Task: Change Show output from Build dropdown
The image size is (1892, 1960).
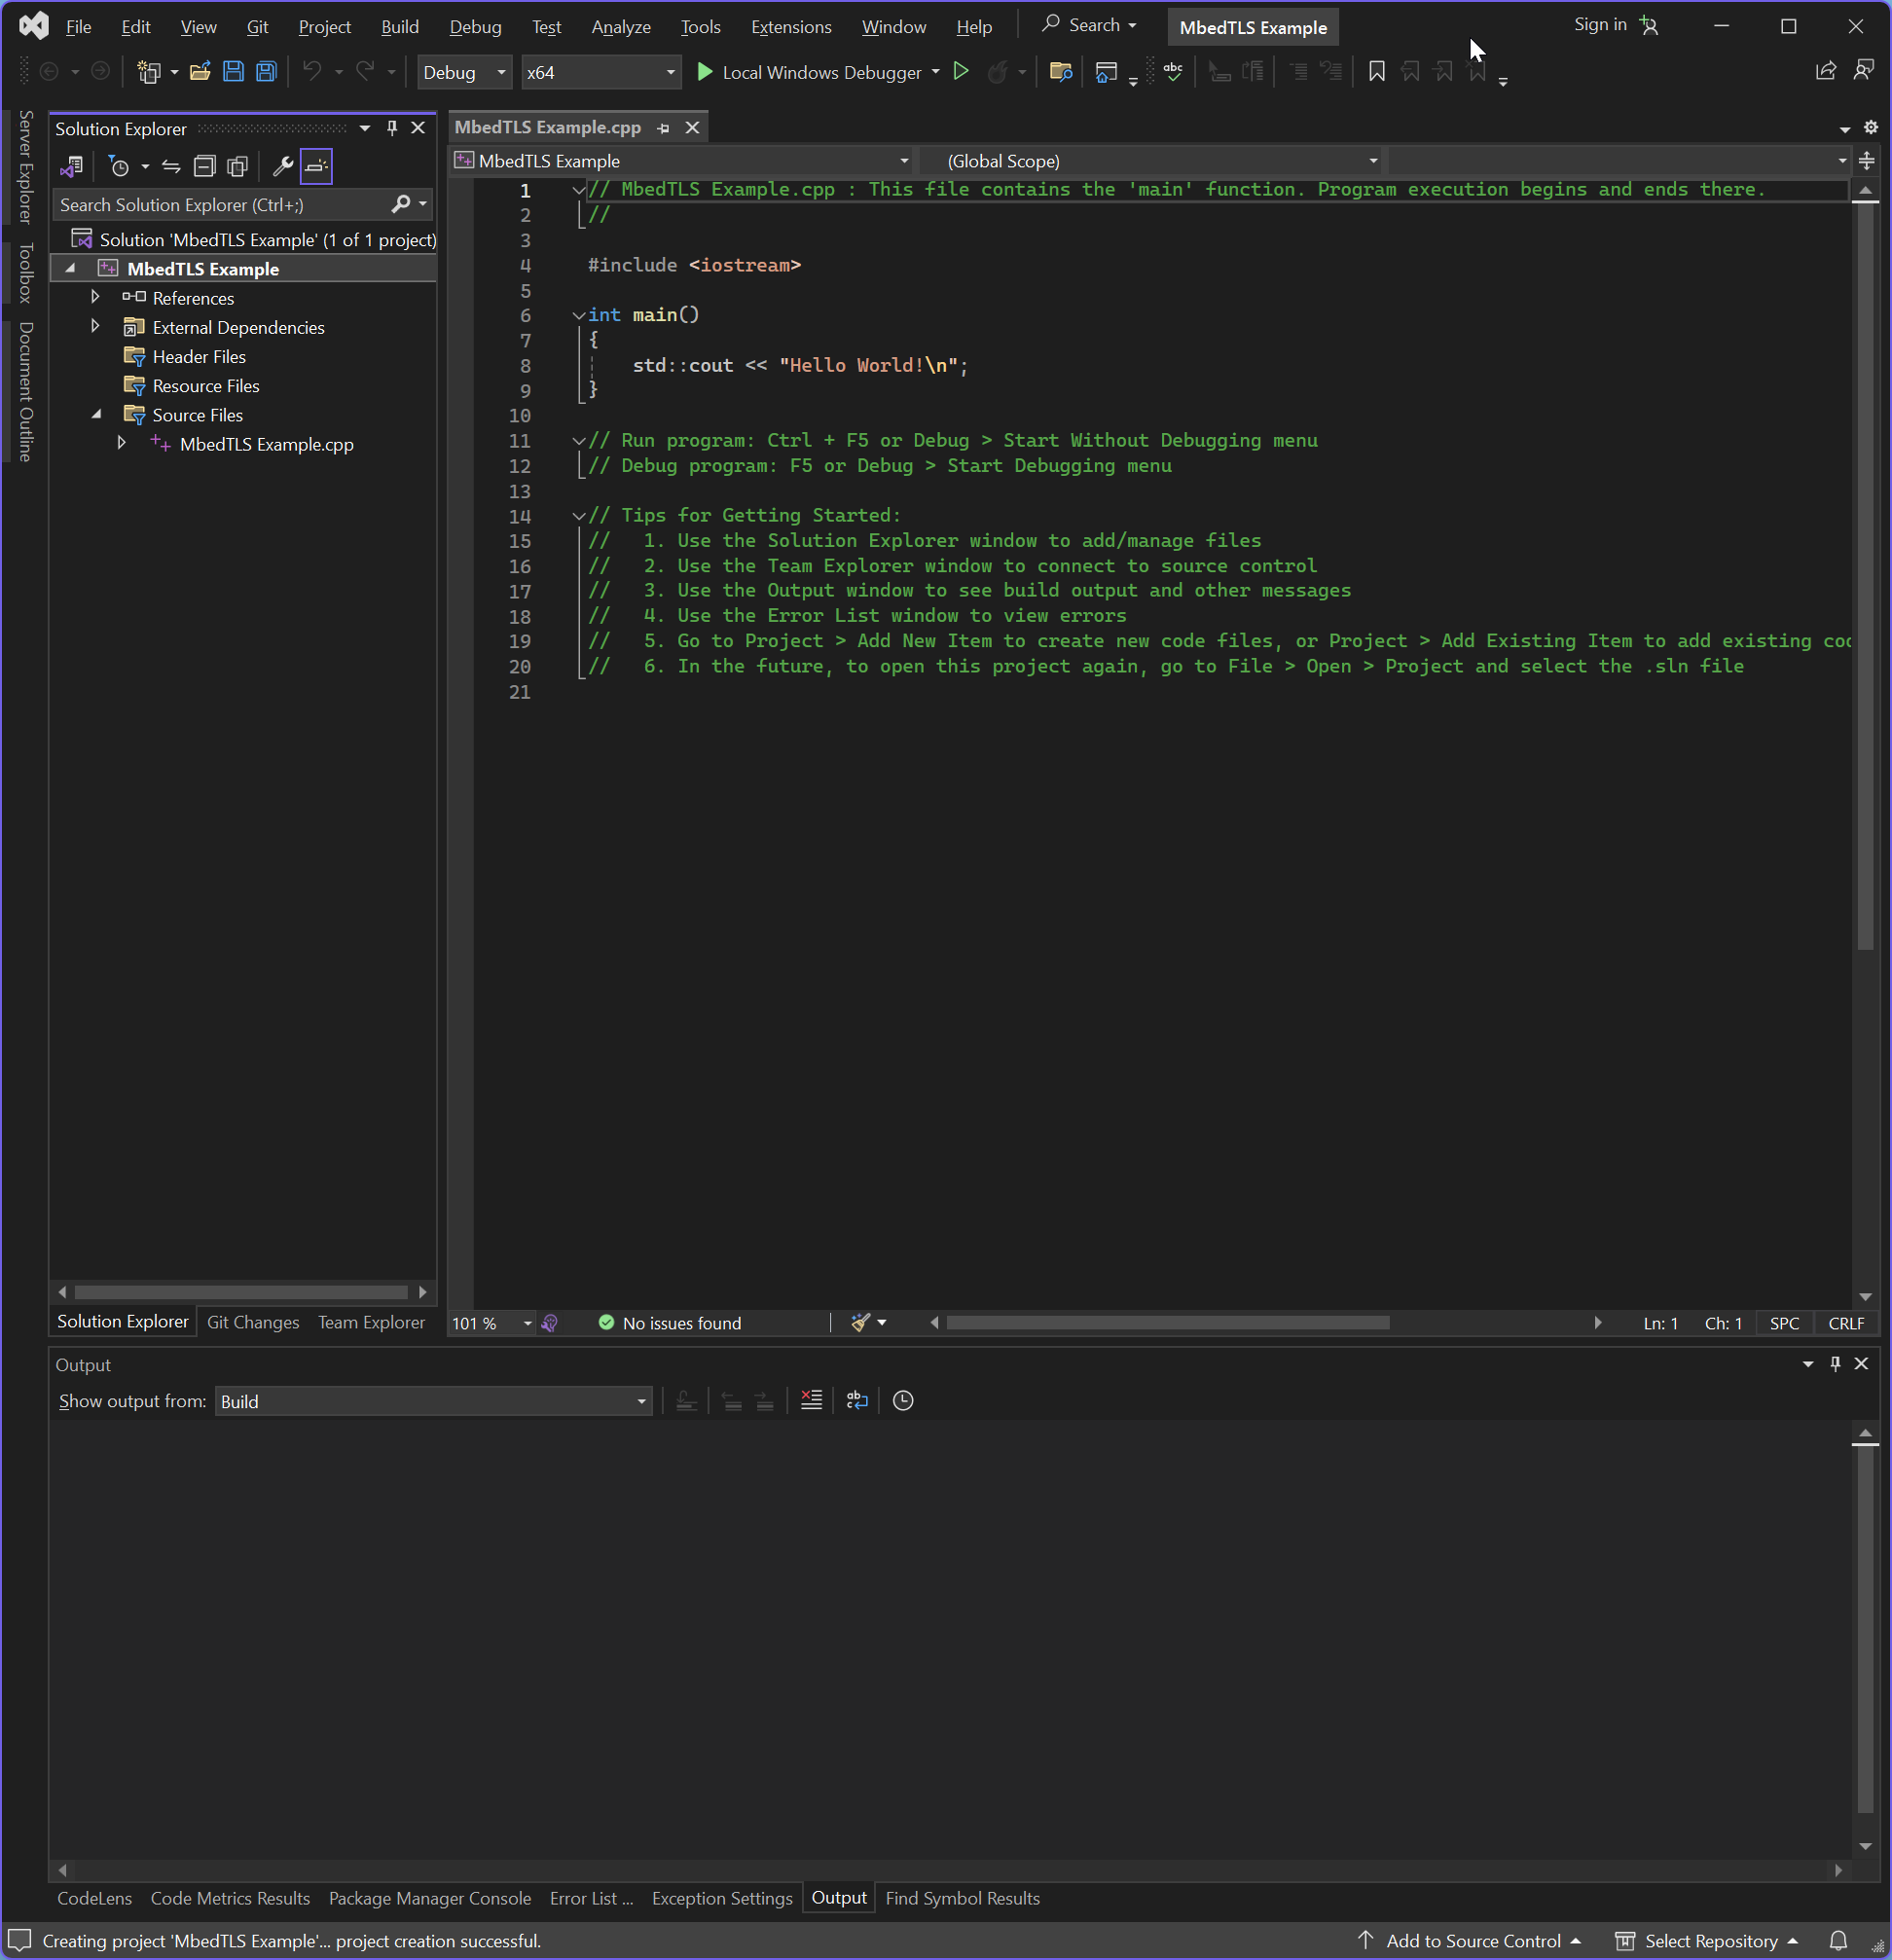Action: 640,1401
